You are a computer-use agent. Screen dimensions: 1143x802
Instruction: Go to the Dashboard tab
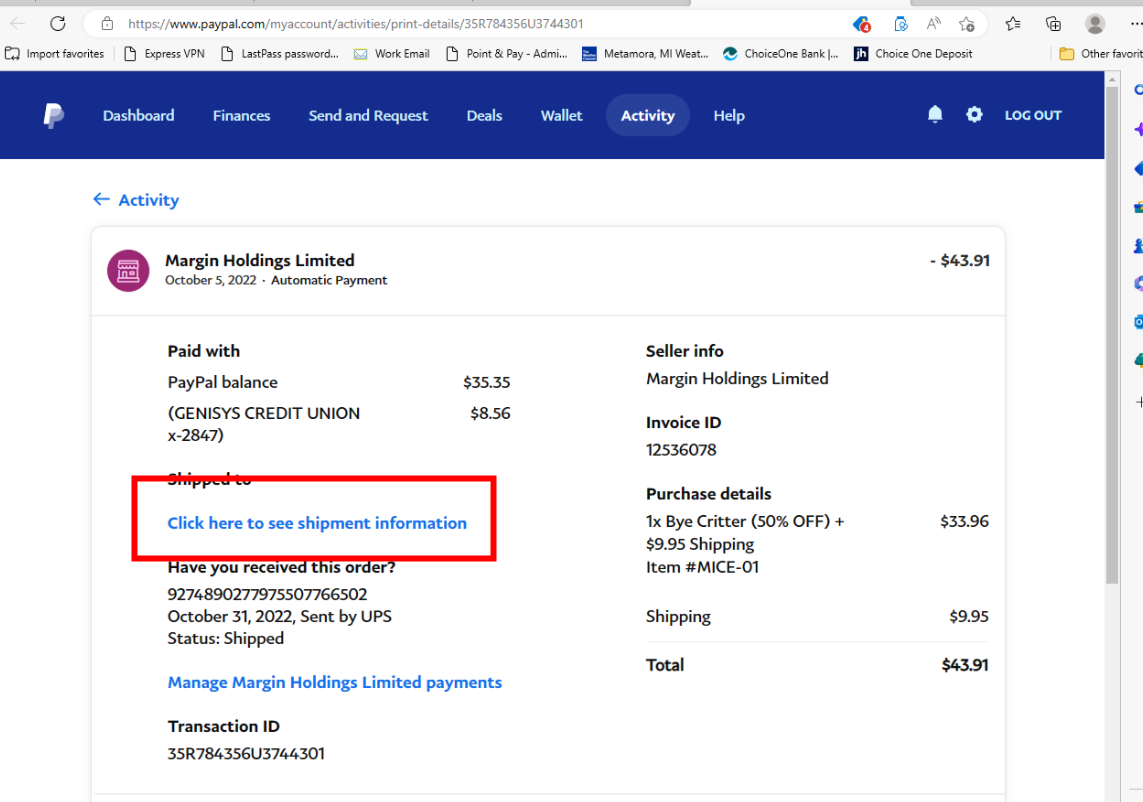pyautogui.click(x=138, y=116)
